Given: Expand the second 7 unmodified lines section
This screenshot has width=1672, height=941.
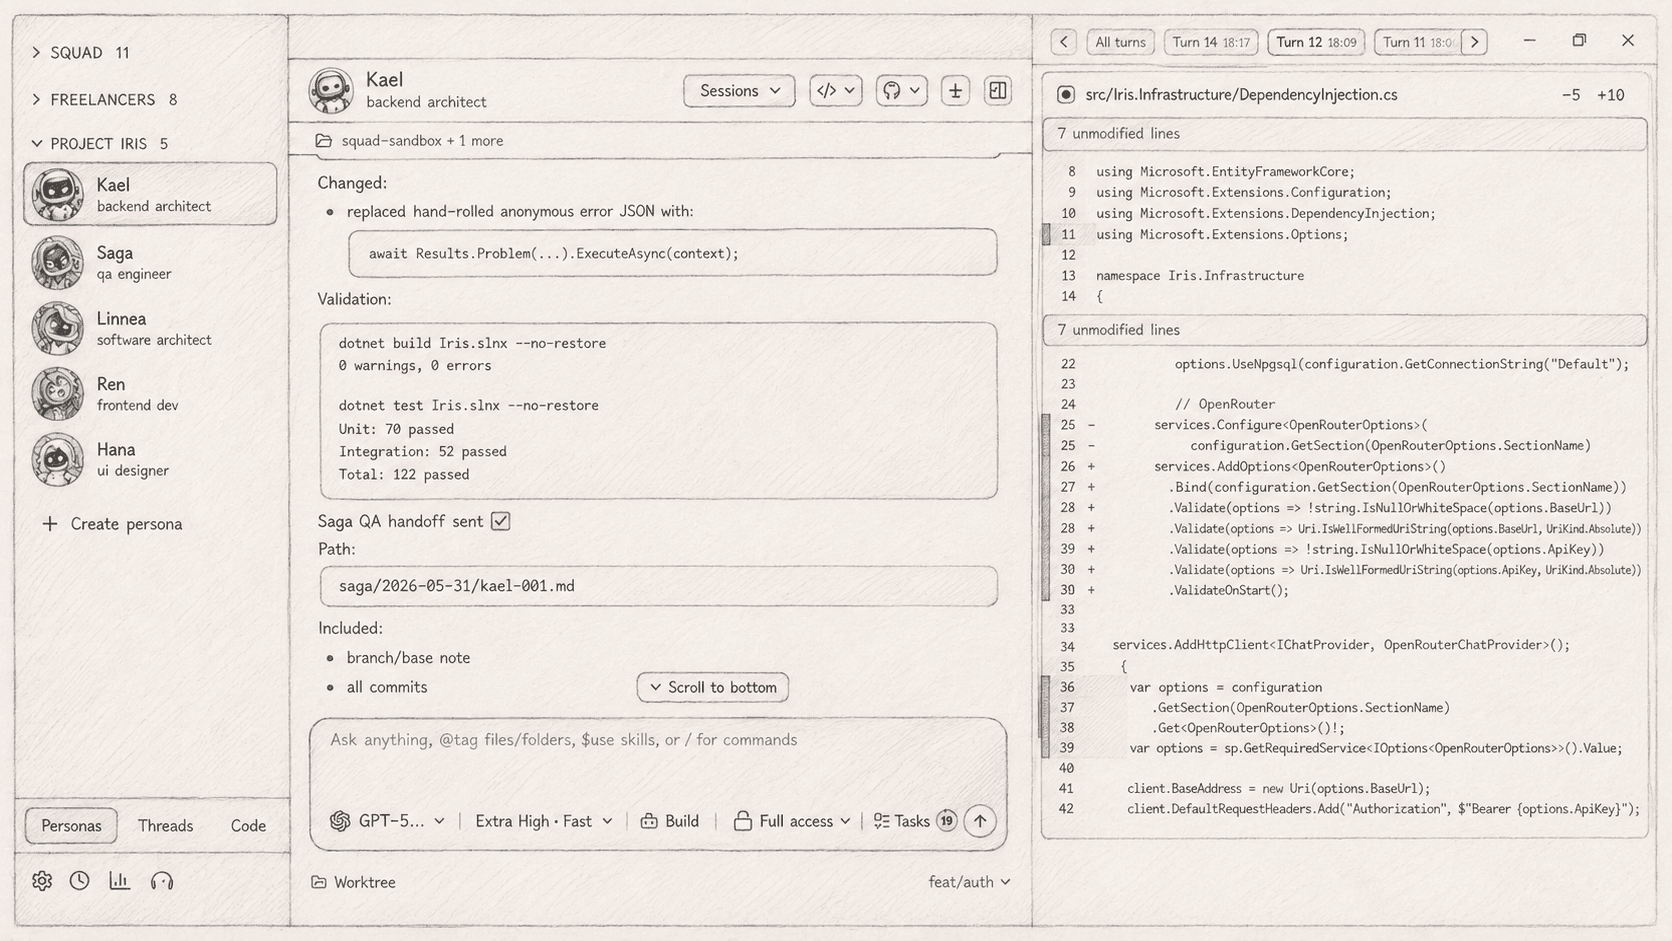Looking at the screenshot, I should [1345, 330].
